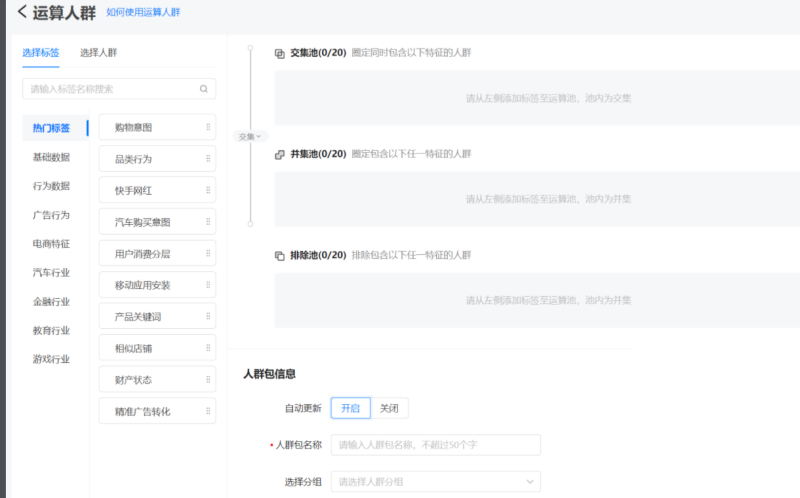This screenshot has height=498, width=800.
Task: Add the 相似店铺 tag
Action: [157, 348]
